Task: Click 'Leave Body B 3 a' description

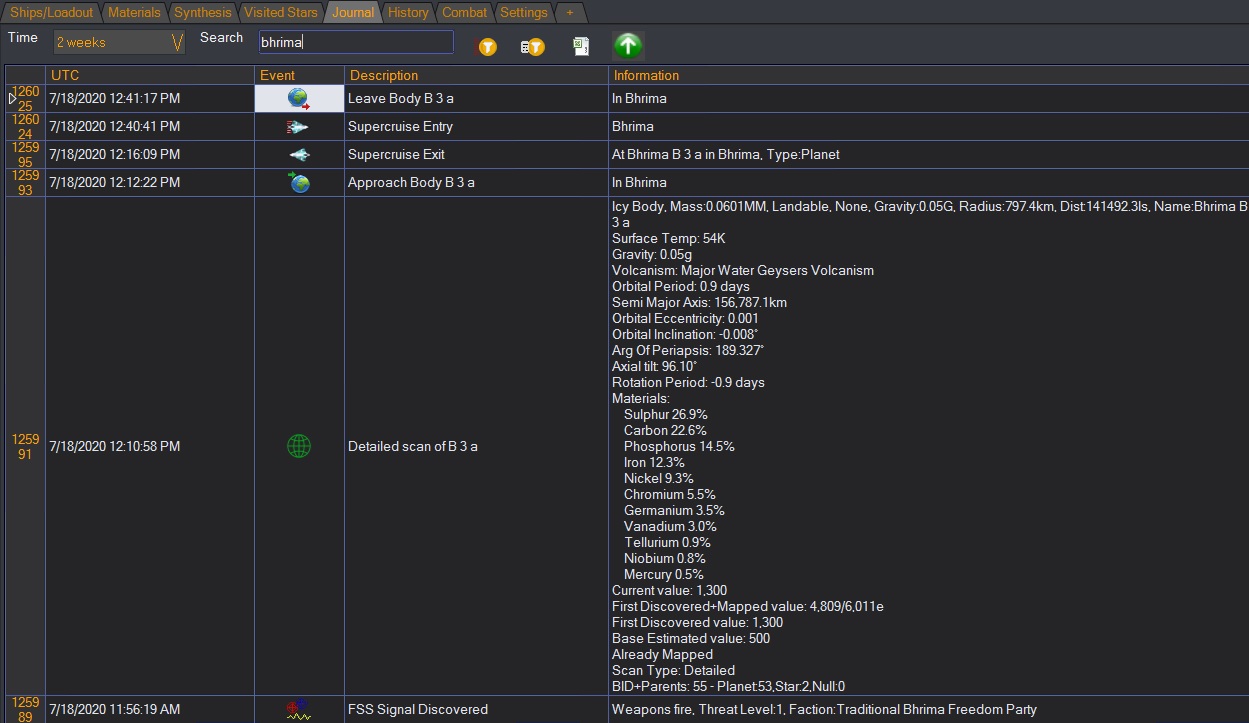Action: (400, 99)
